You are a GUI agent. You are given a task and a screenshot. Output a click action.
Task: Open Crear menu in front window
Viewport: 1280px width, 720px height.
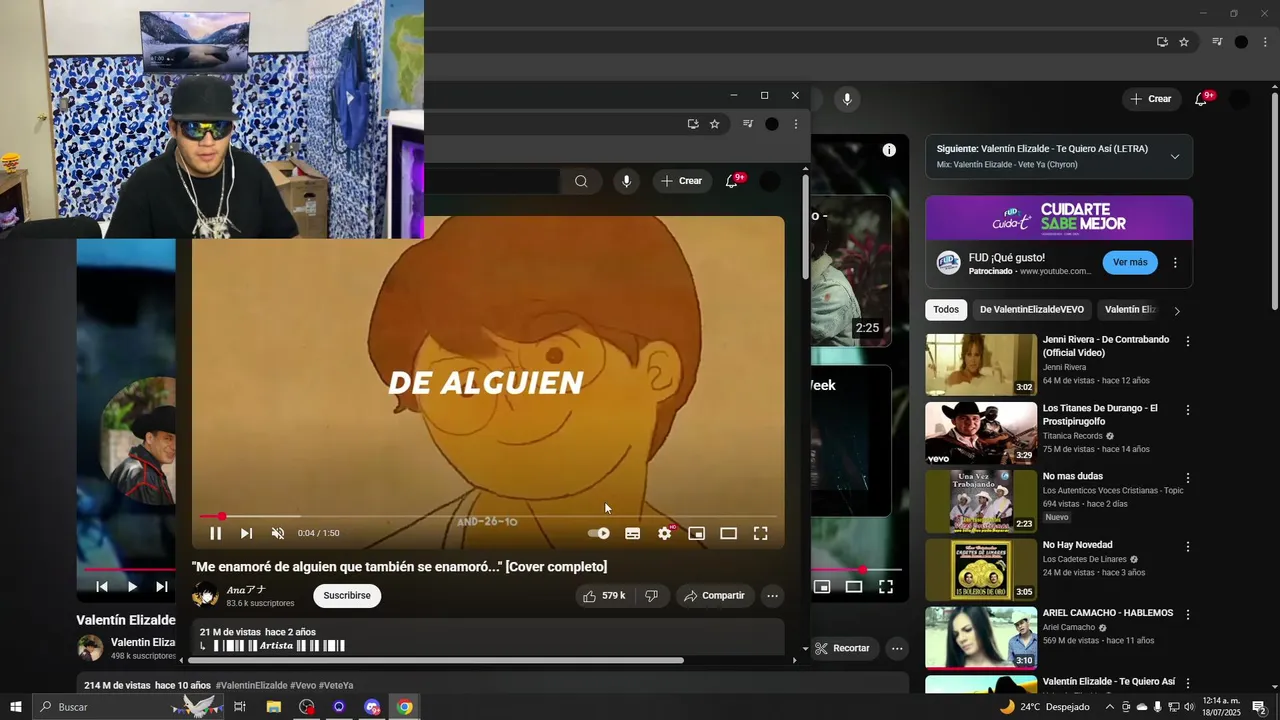pyautogui.click(x=681, y=181)
